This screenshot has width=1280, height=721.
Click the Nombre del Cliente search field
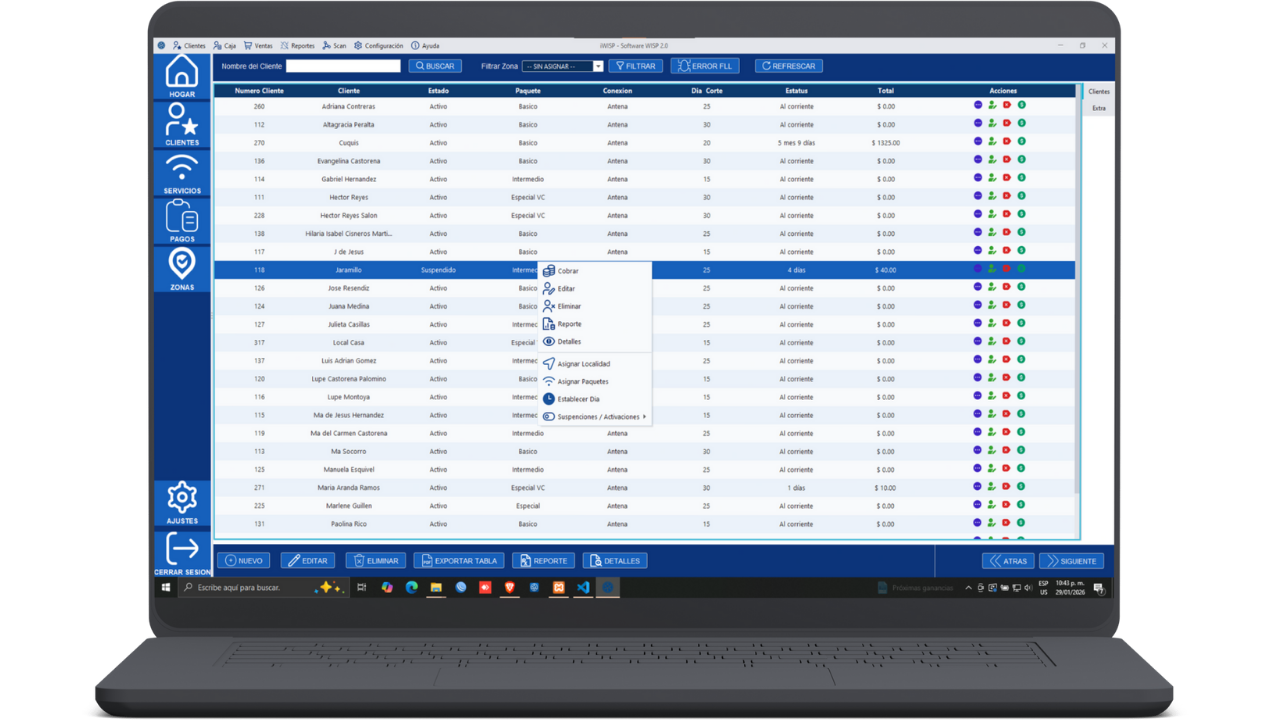pyautogui.click(x=343, y=66)
